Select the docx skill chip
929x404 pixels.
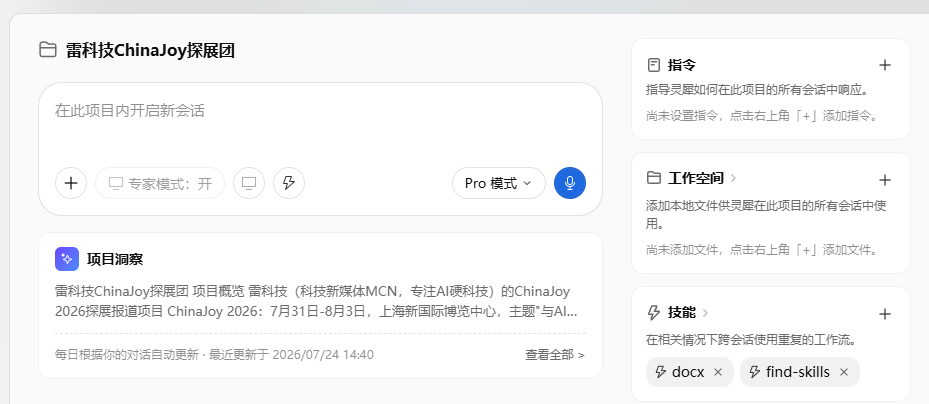[x=690, y=372]
